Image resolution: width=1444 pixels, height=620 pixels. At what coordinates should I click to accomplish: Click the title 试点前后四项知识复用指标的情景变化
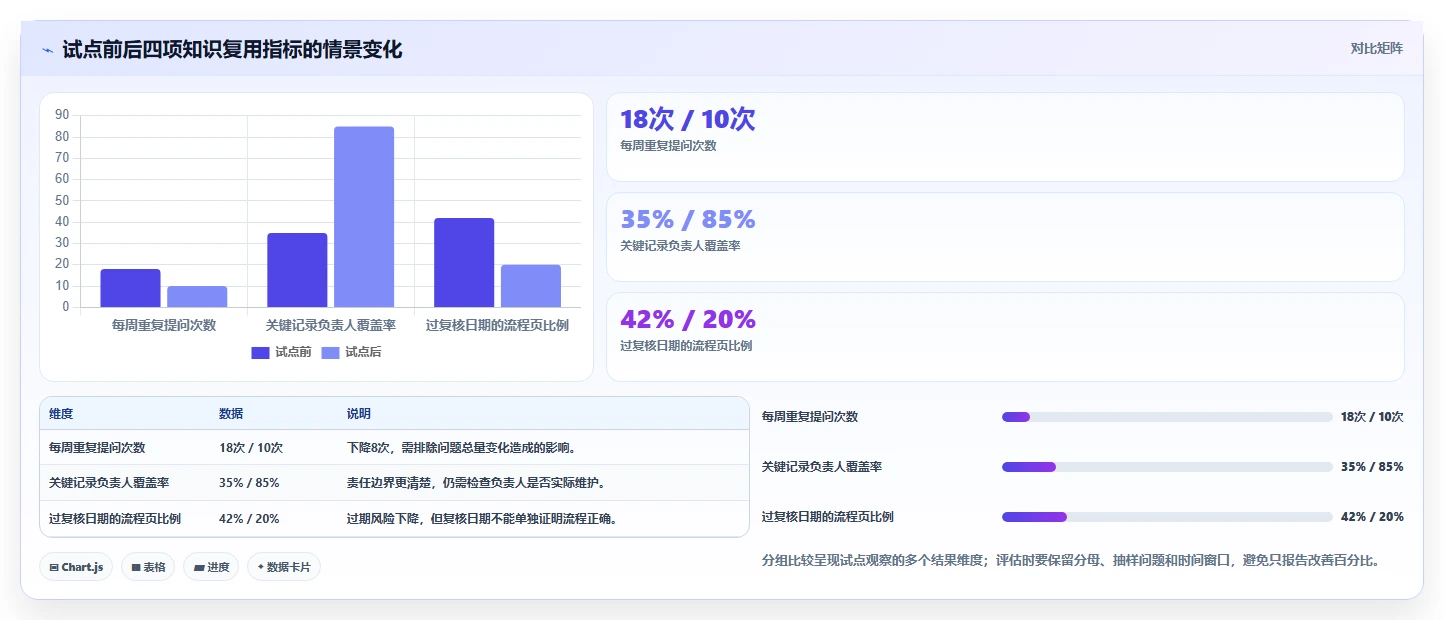click(232, 49)
